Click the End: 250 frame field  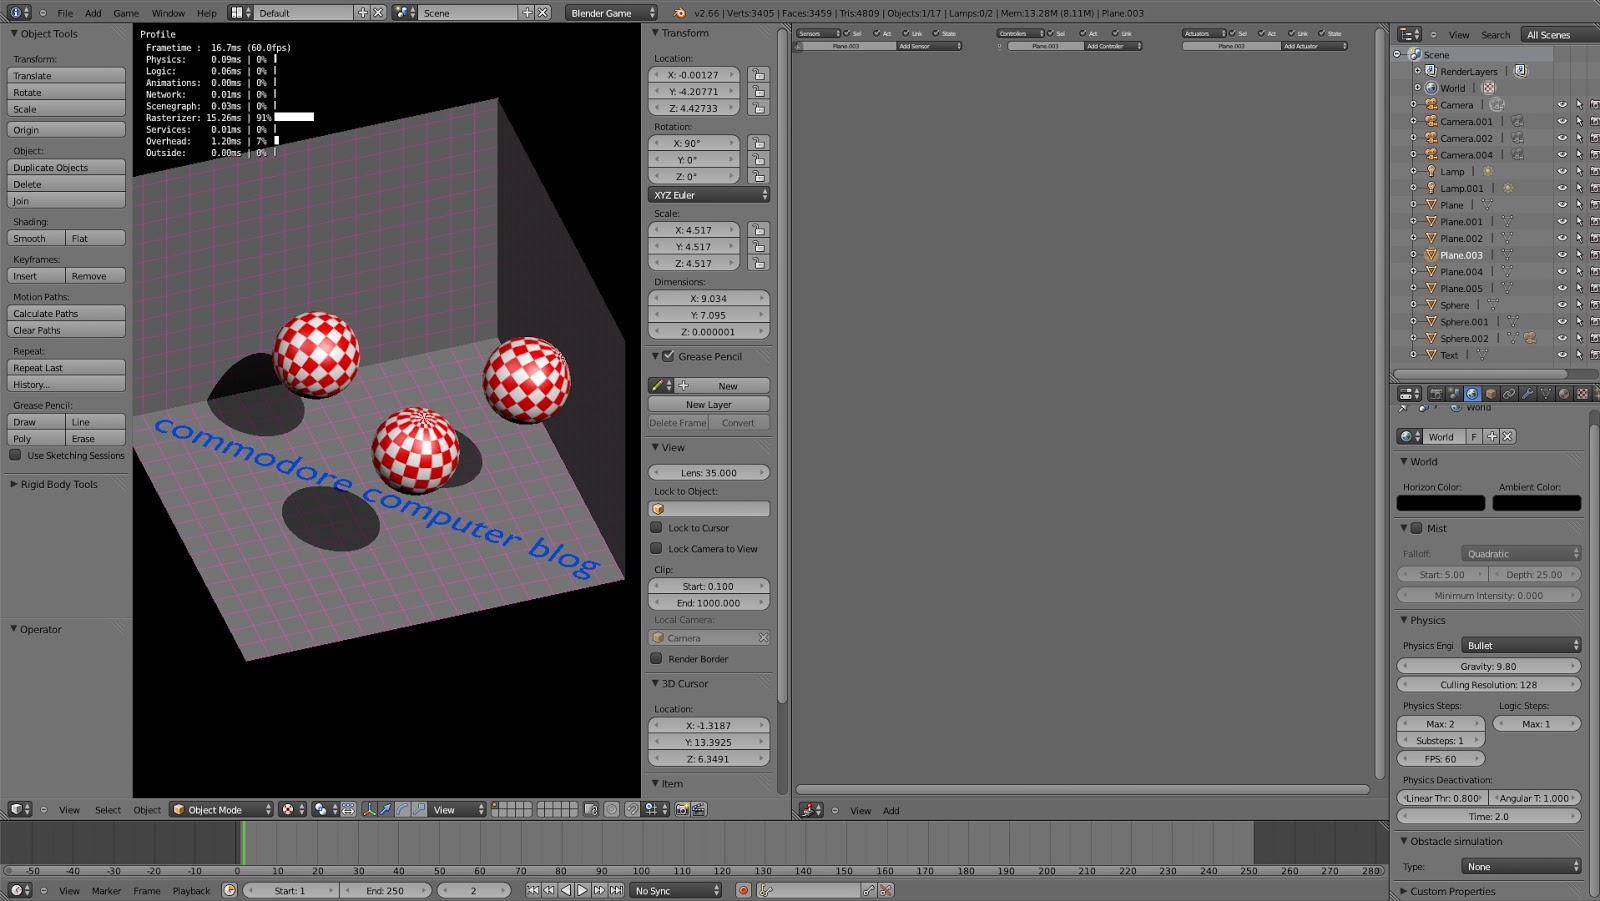385,890
